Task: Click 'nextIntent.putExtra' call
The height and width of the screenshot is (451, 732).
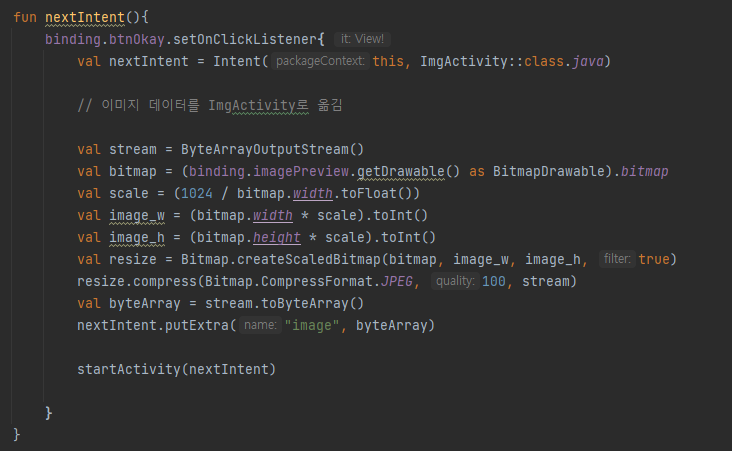Action: point(153,325)
